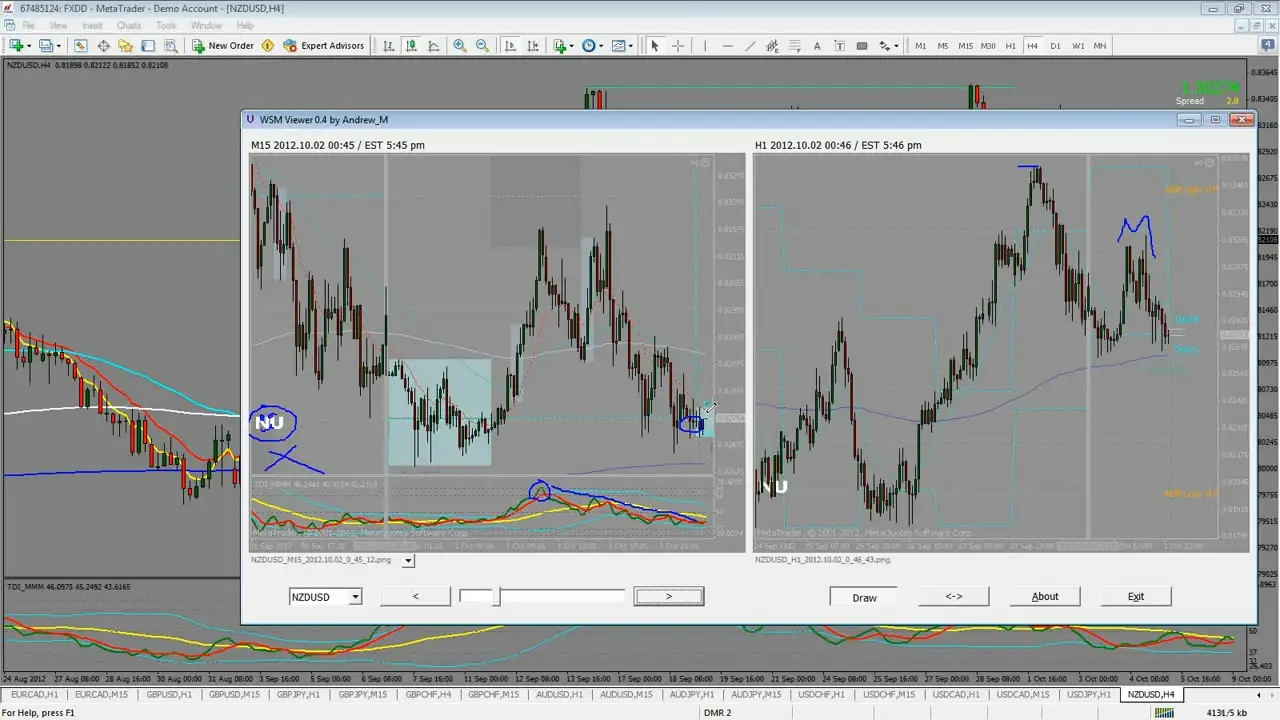1280x720 pixels.
Task: Click the yellow MetaEditor icon
Action: [x=268, y=46]
